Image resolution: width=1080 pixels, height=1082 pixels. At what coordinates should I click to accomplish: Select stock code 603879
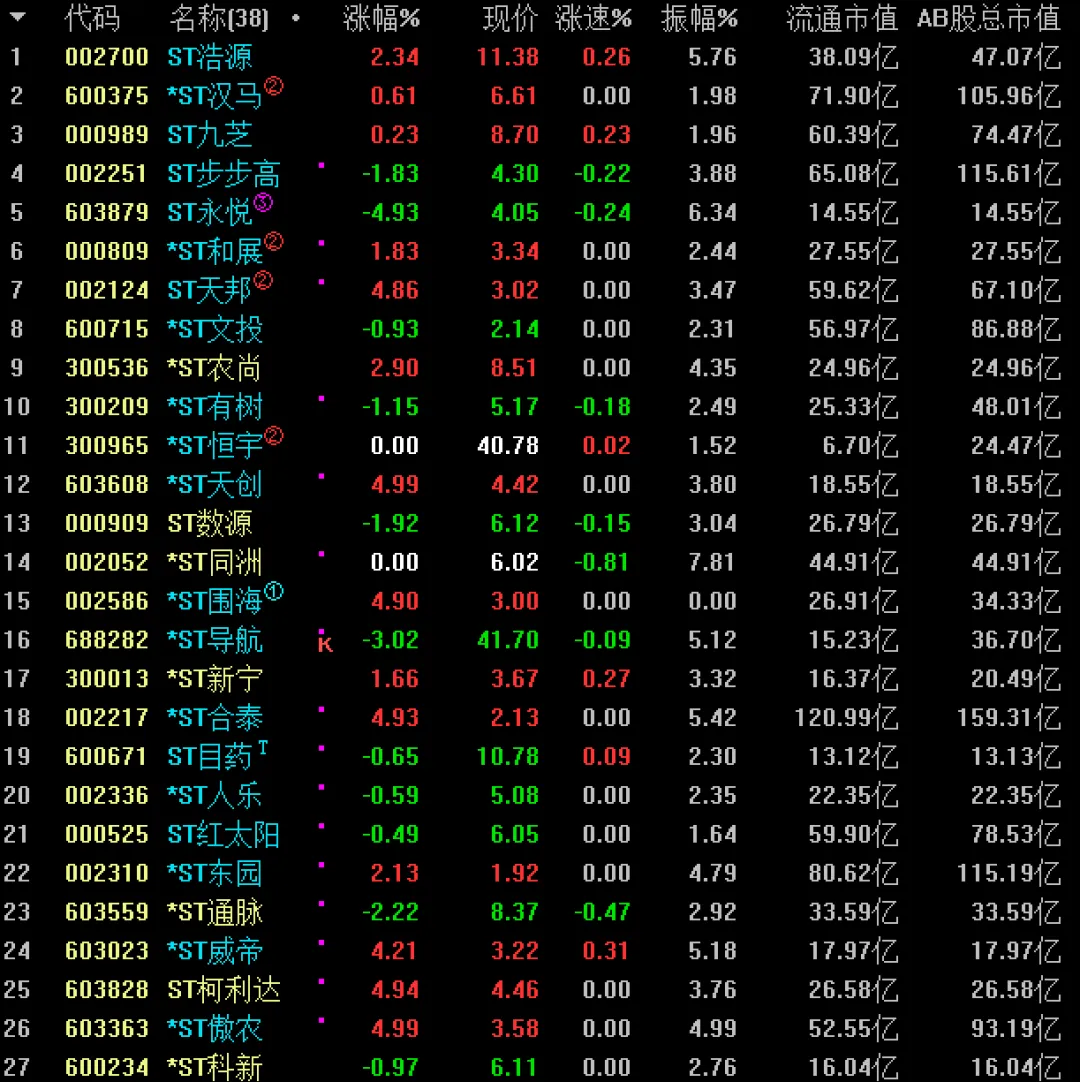(106, 213)
